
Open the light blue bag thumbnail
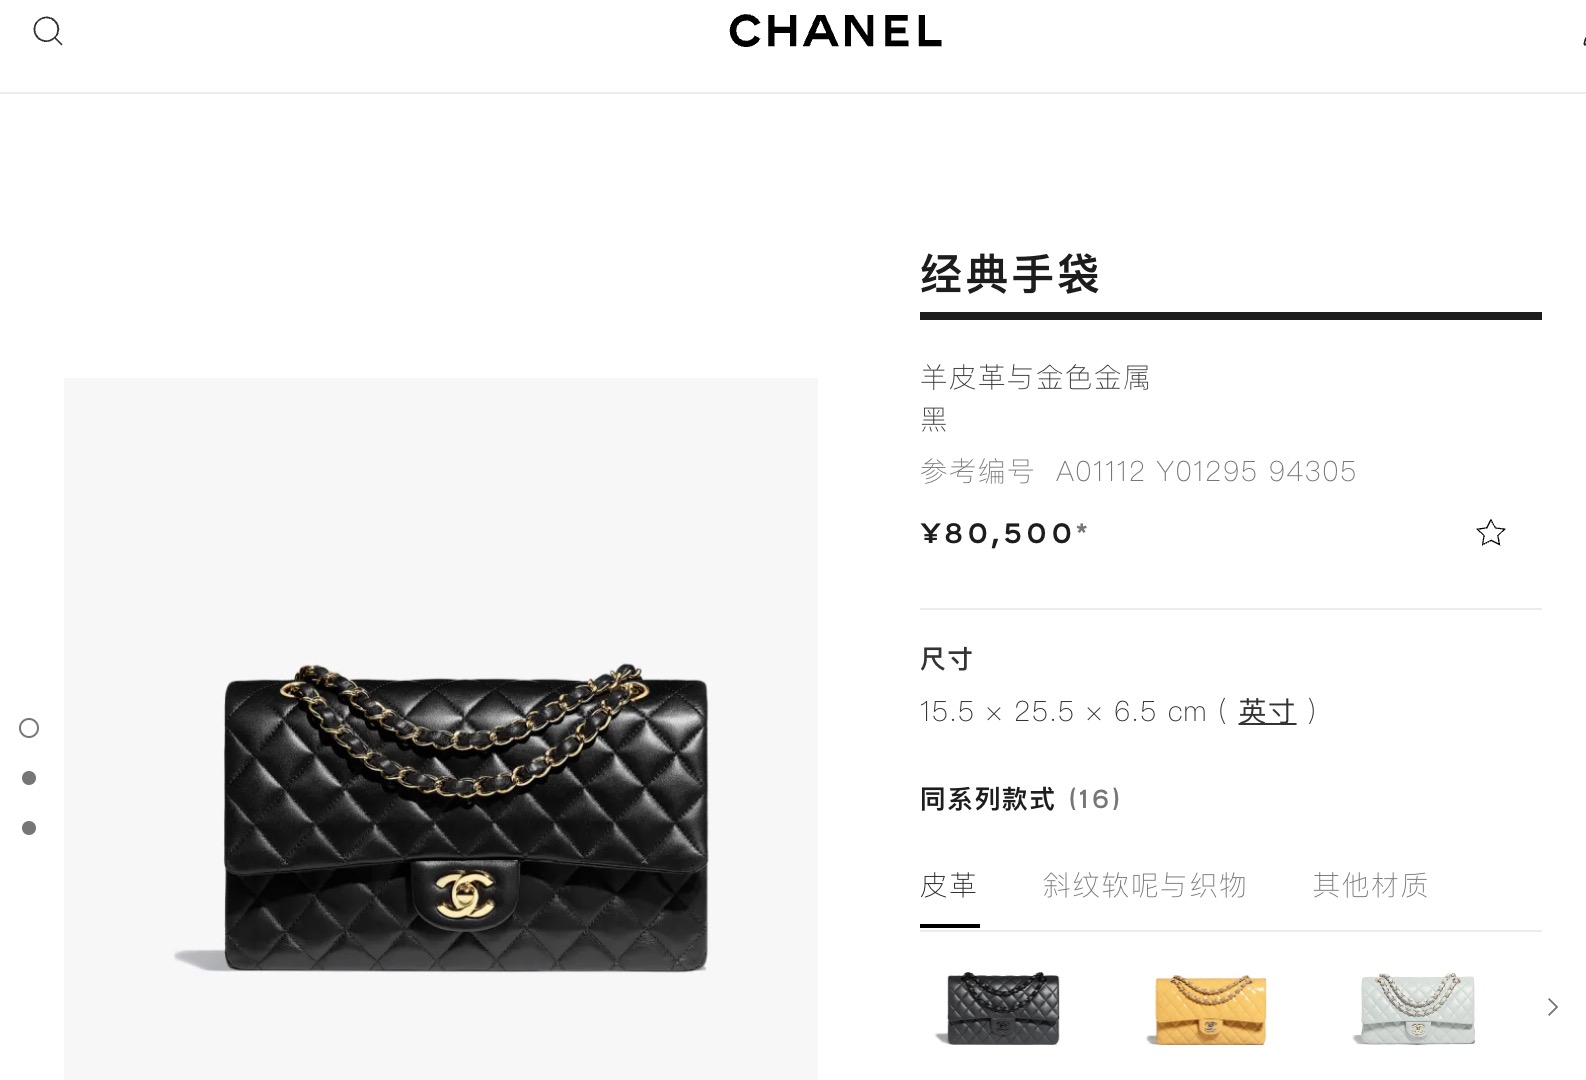click(x=1417, y=1008)
